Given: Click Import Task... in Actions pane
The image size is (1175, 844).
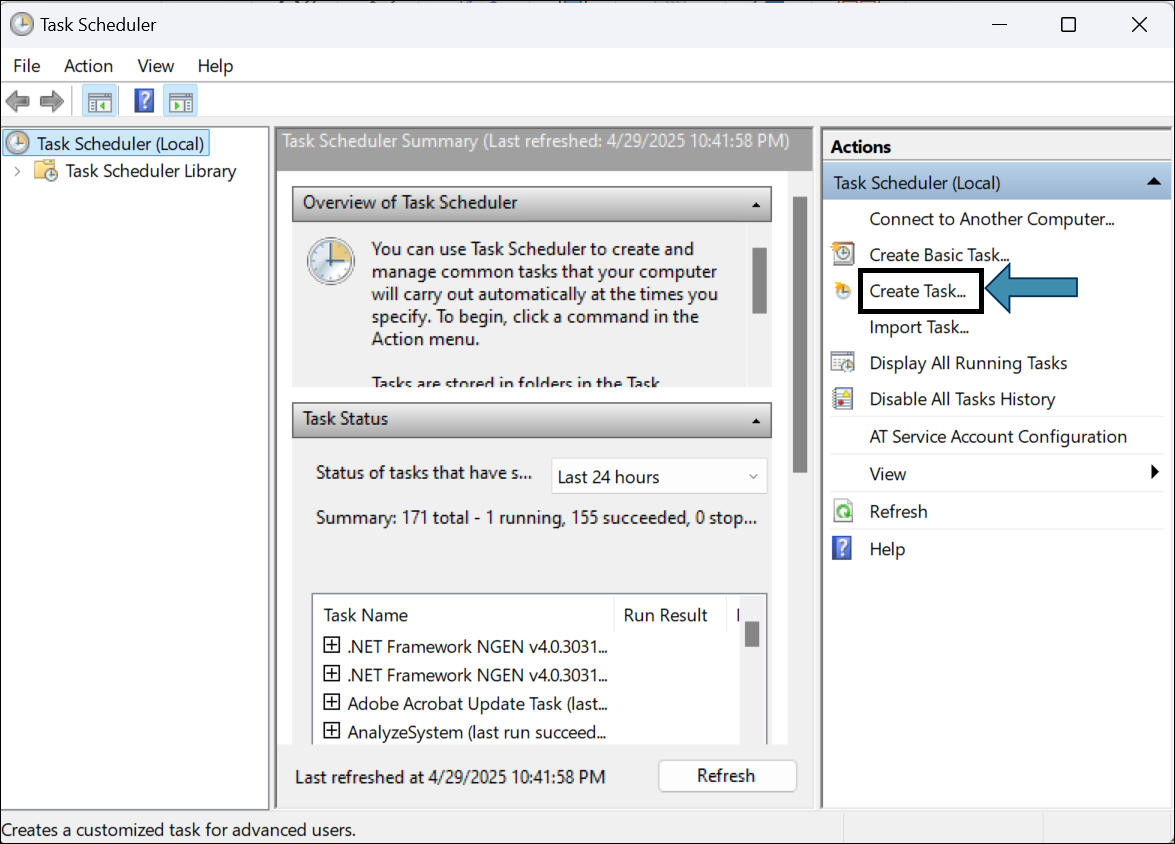Looking at the screenshot, I should tap(918, 327).
